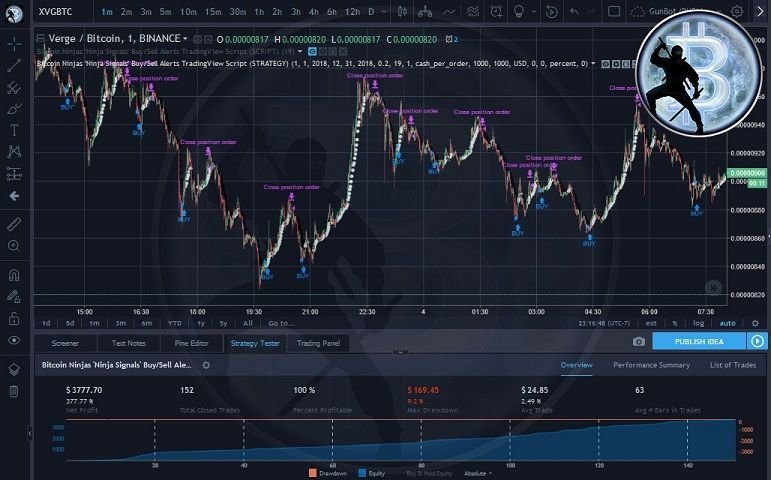Click the user avatar at top left
This screenshot has width=771, height=480.
point(14,13)
